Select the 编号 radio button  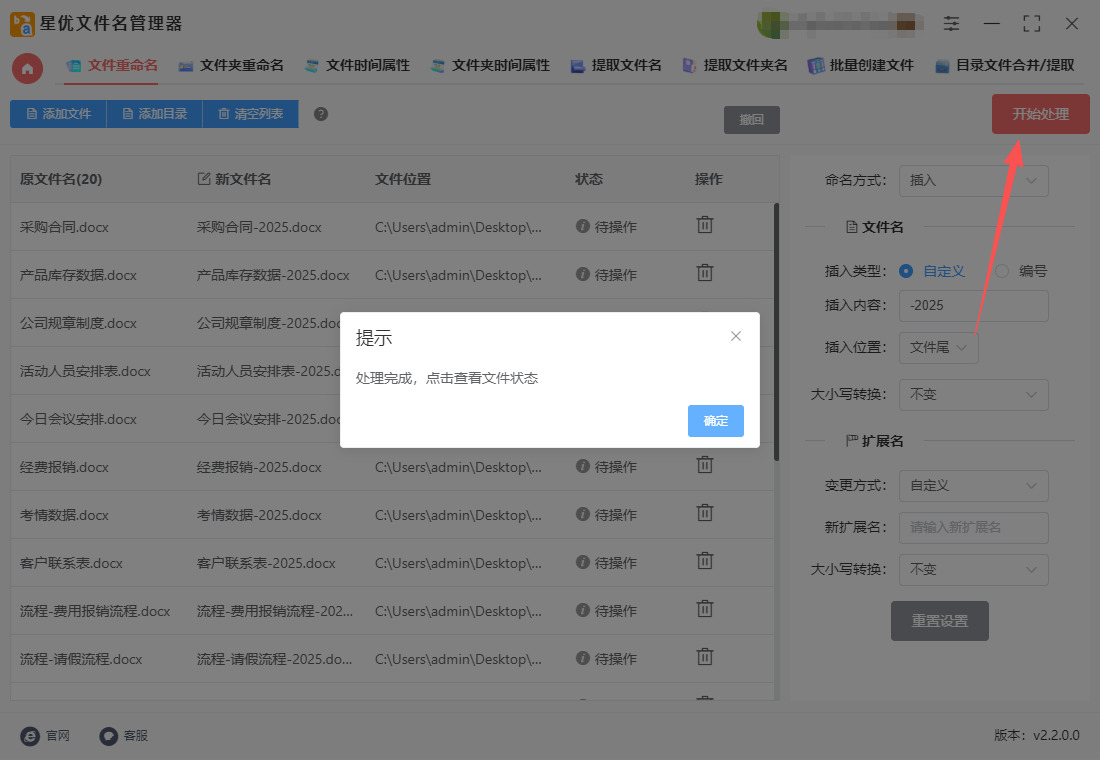point(1002,271)
